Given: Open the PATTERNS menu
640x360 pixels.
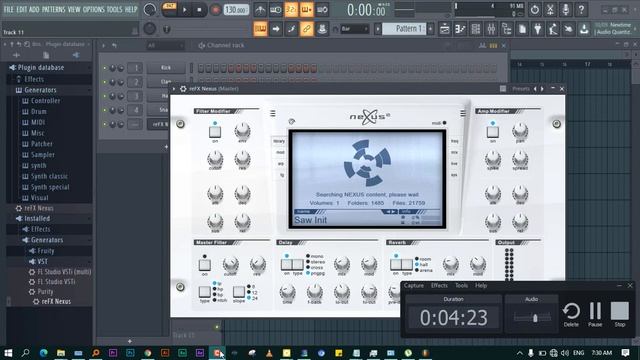Looking at the screenshot, I should tap(53, 9).
